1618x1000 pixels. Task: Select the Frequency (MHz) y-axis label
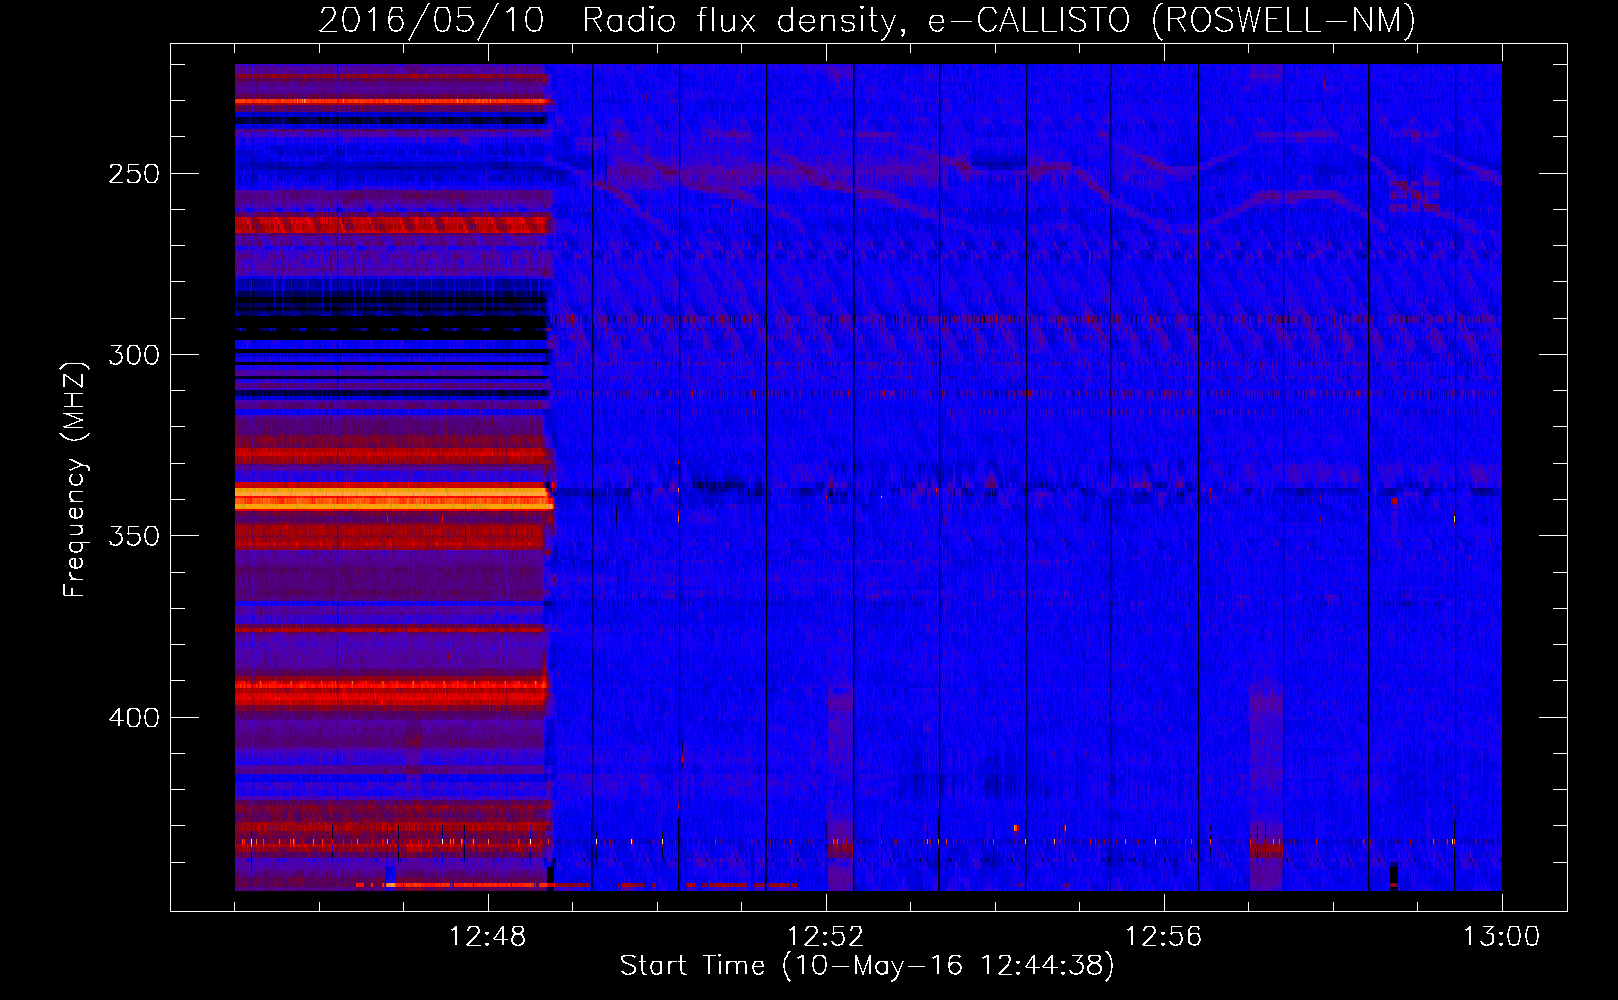(x=75, y=478)
